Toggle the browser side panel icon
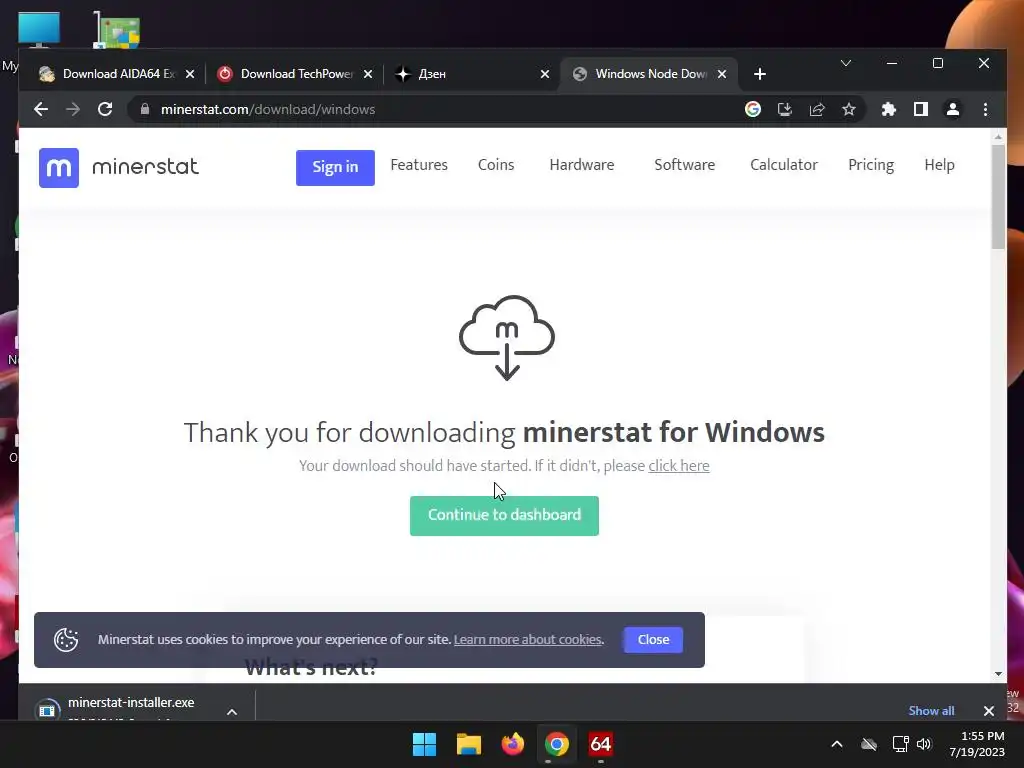Image resolution: width=1024 pixels, height=768 pixels. (x=921, y=109)
